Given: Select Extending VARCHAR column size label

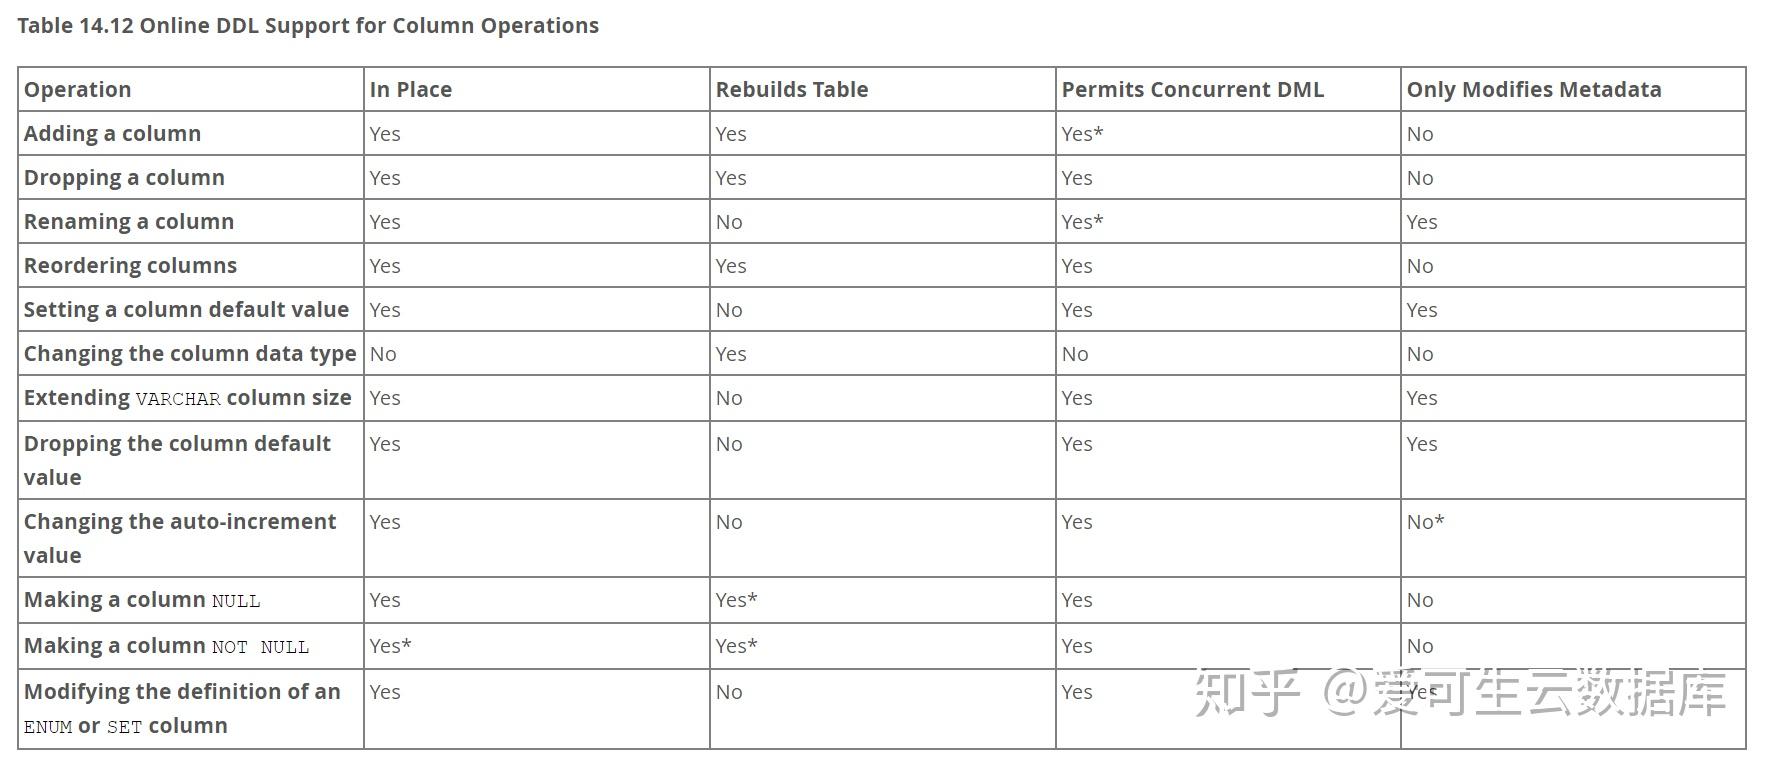Looking at the screenshot, I should coord(188,397).
